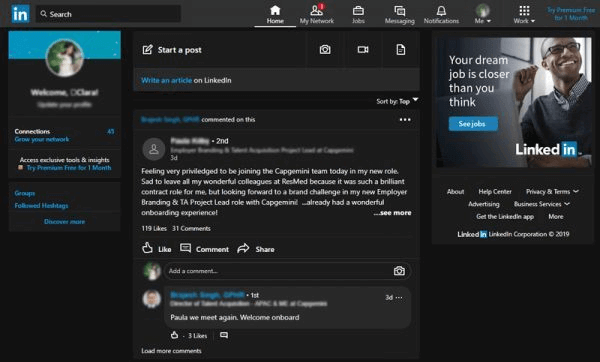Click the More footer link
This screenshot has width=600, height=362.
point(556,217)
